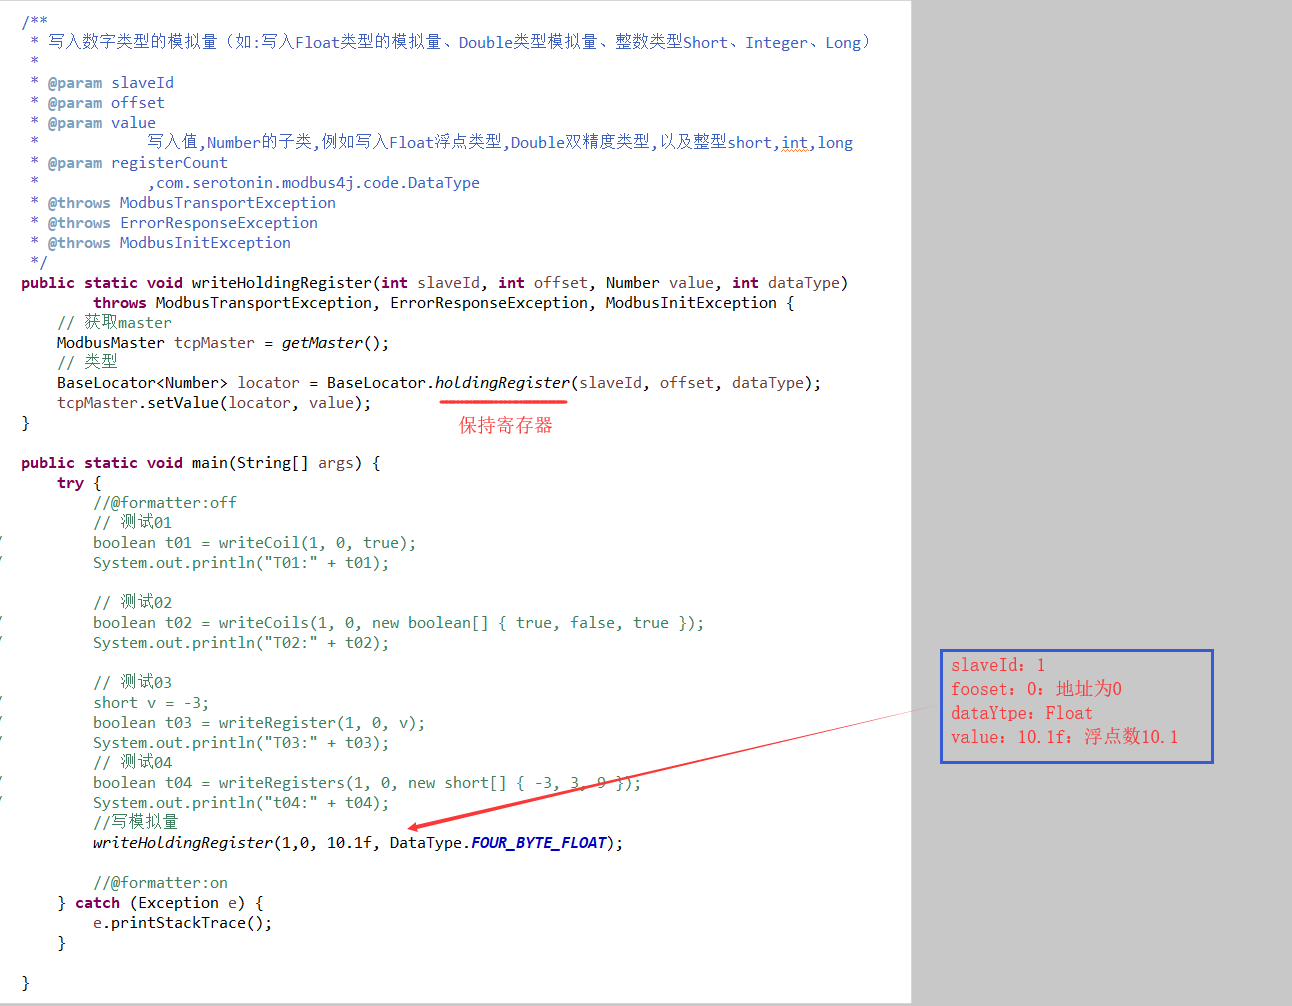Click the blue annotation box listing slaveId parameters
1292x1006 pixels.
coord(1076,706)
